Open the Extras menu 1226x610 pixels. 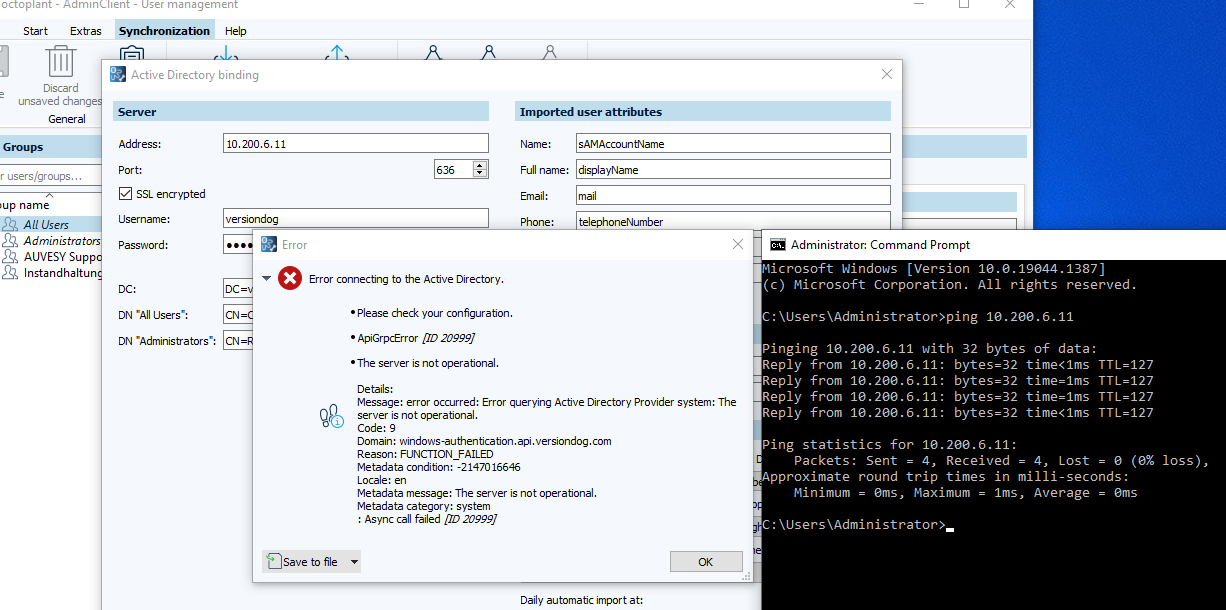[x=85, y=30]
